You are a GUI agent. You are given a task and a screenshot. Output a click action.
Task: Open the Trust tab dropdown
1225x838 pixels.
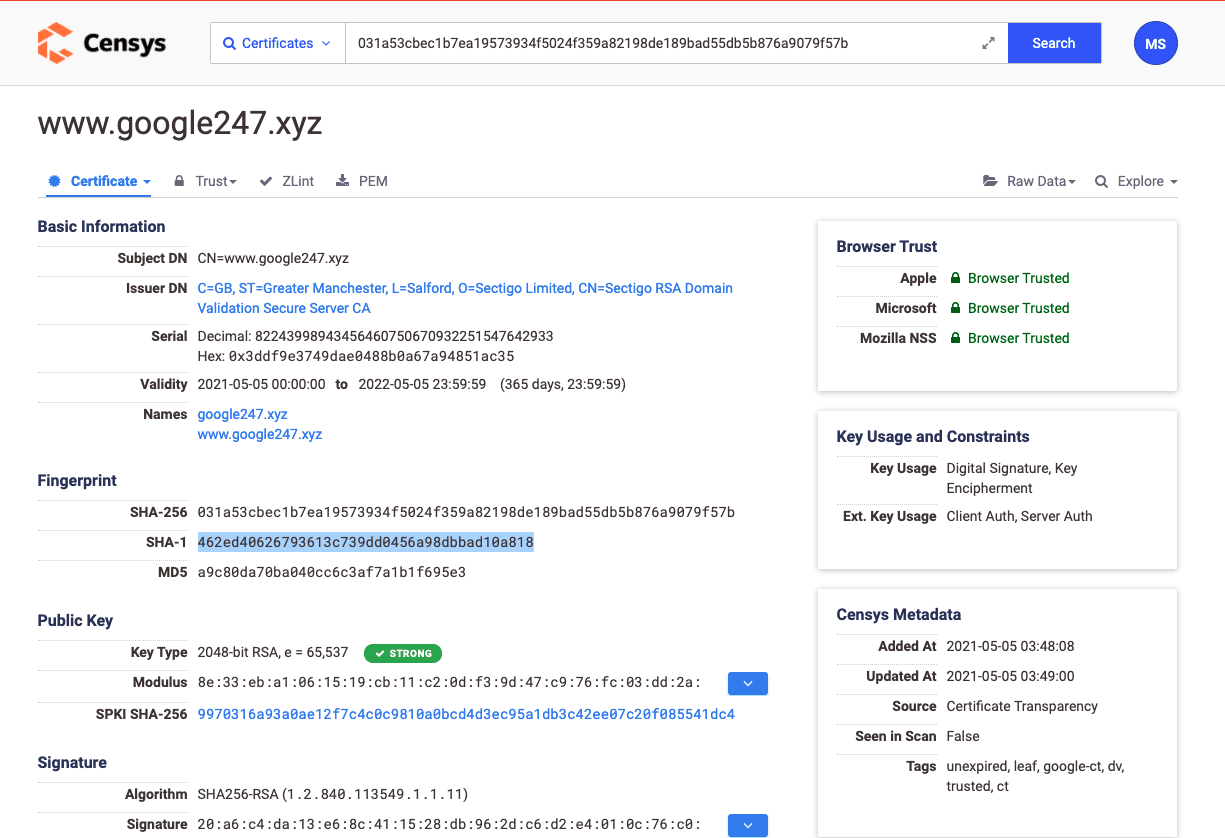click(x=206, y=181)
